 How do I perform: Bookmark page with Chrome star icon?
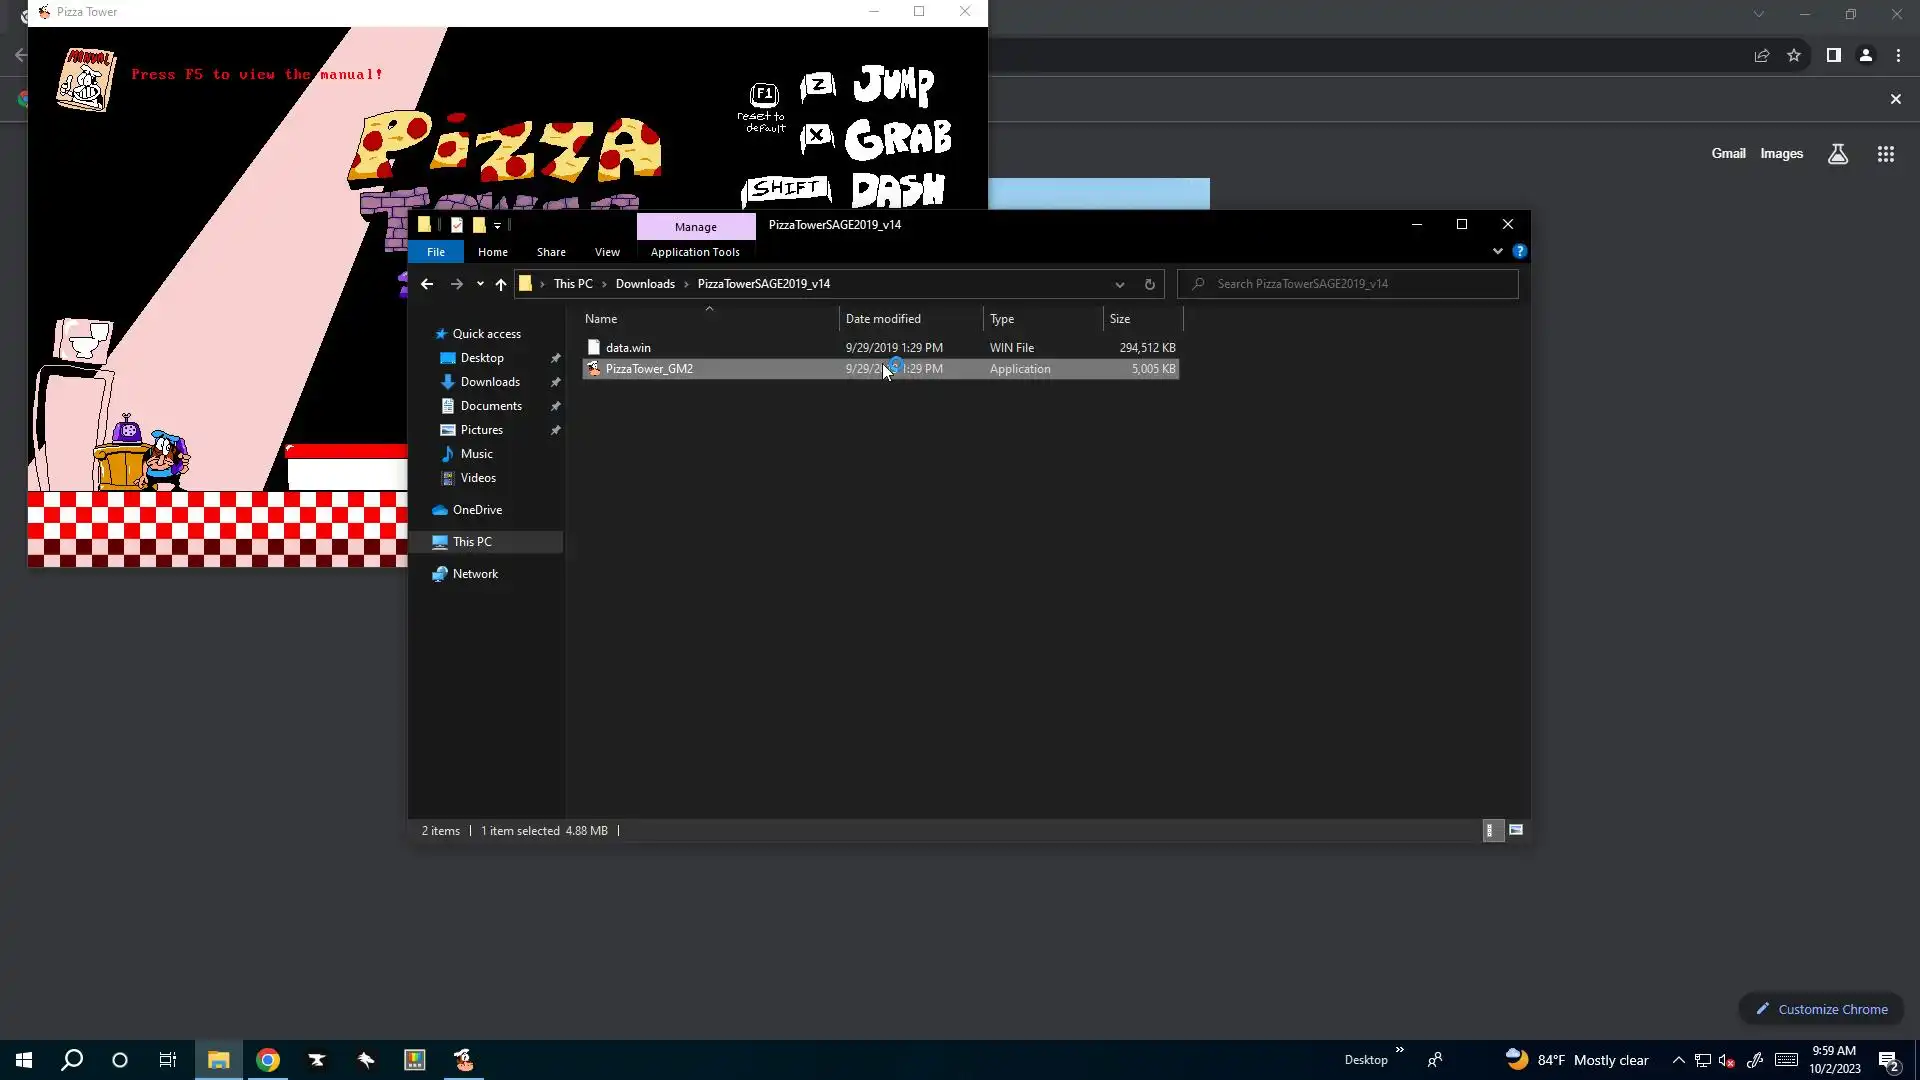pyautogui.click(x=1794, y=56)
